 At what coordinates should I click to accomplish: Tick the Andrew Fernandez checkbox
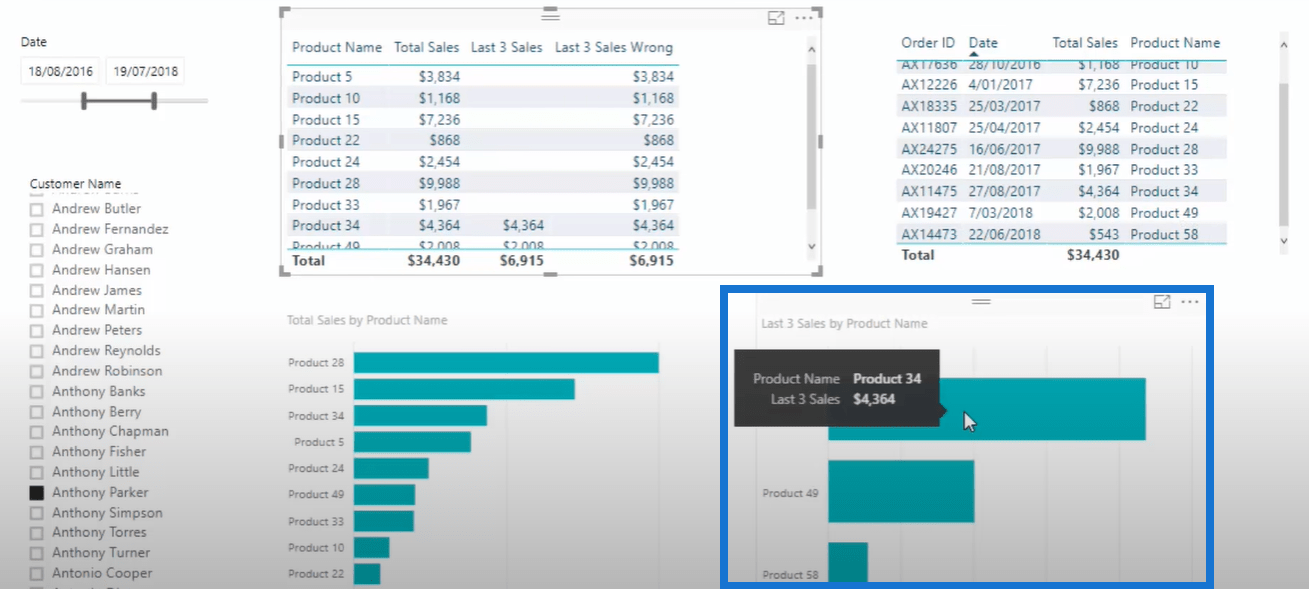coord(37,229)
